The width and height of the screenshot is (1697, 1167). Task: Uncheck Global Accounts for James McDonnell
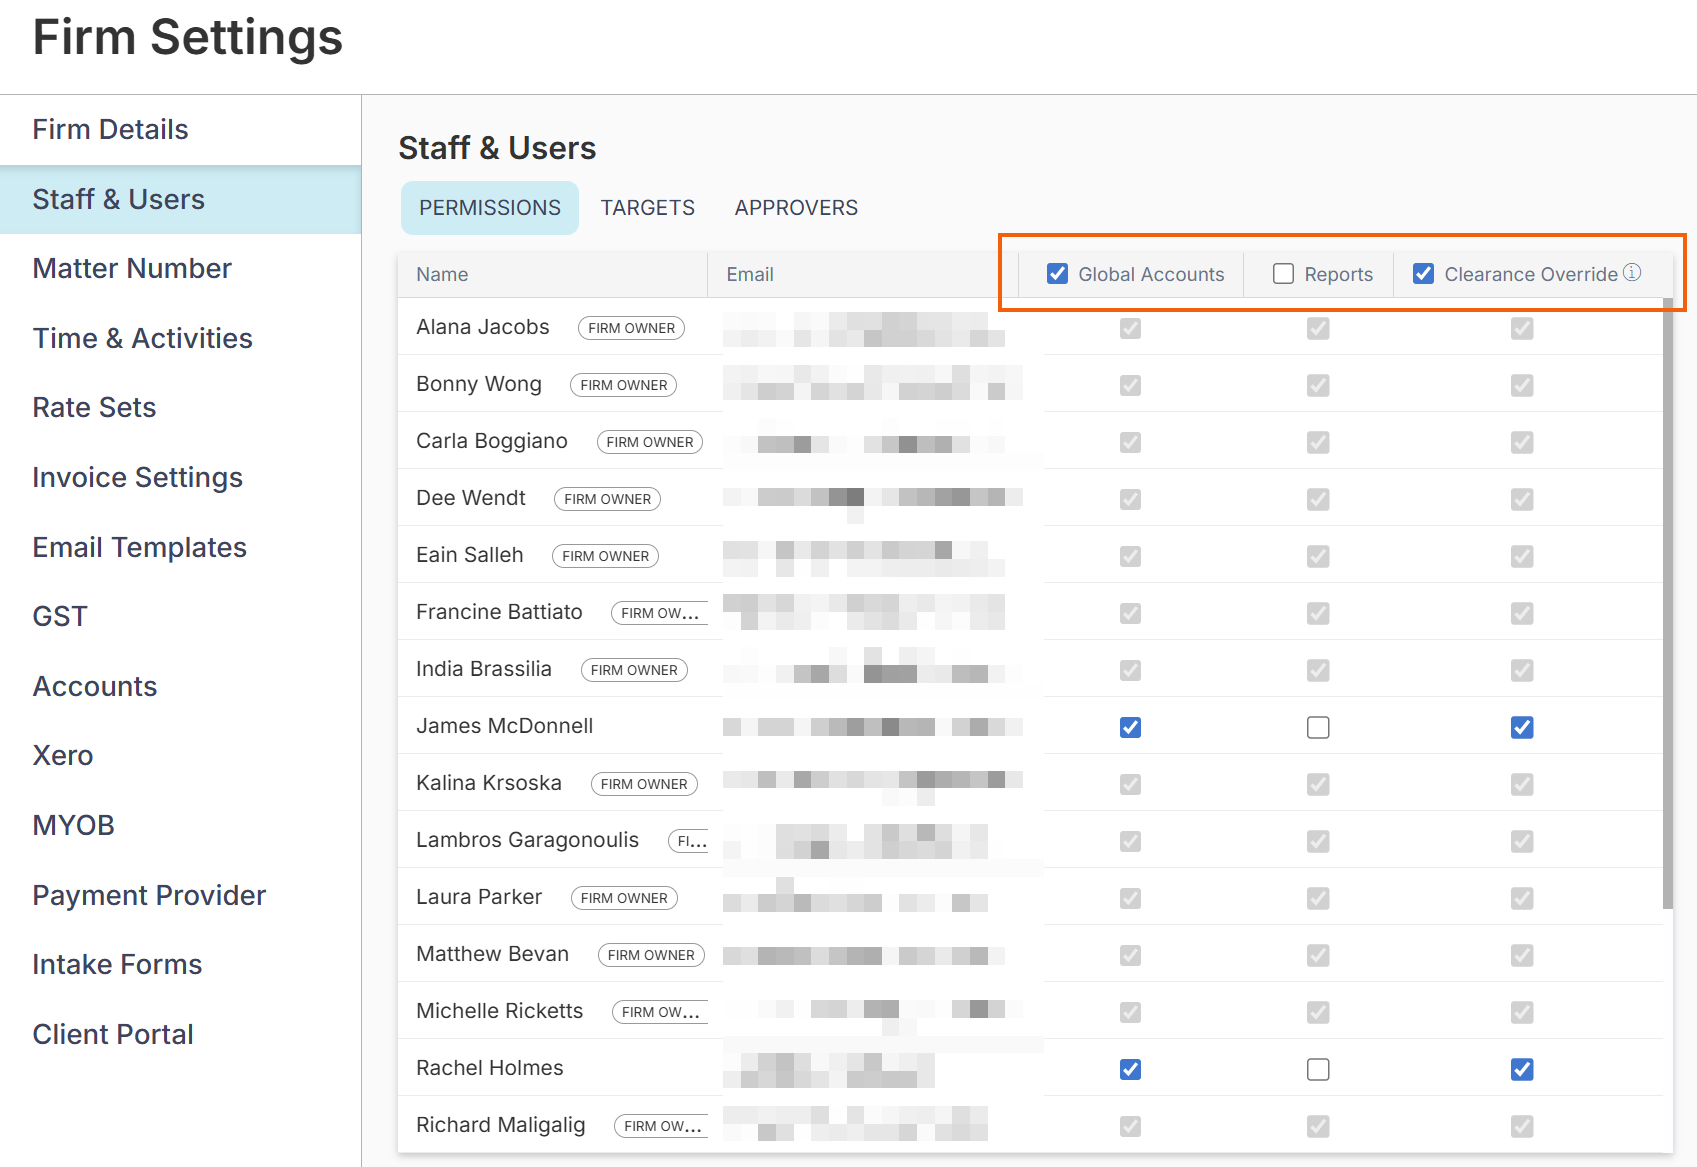point(1130,727)
